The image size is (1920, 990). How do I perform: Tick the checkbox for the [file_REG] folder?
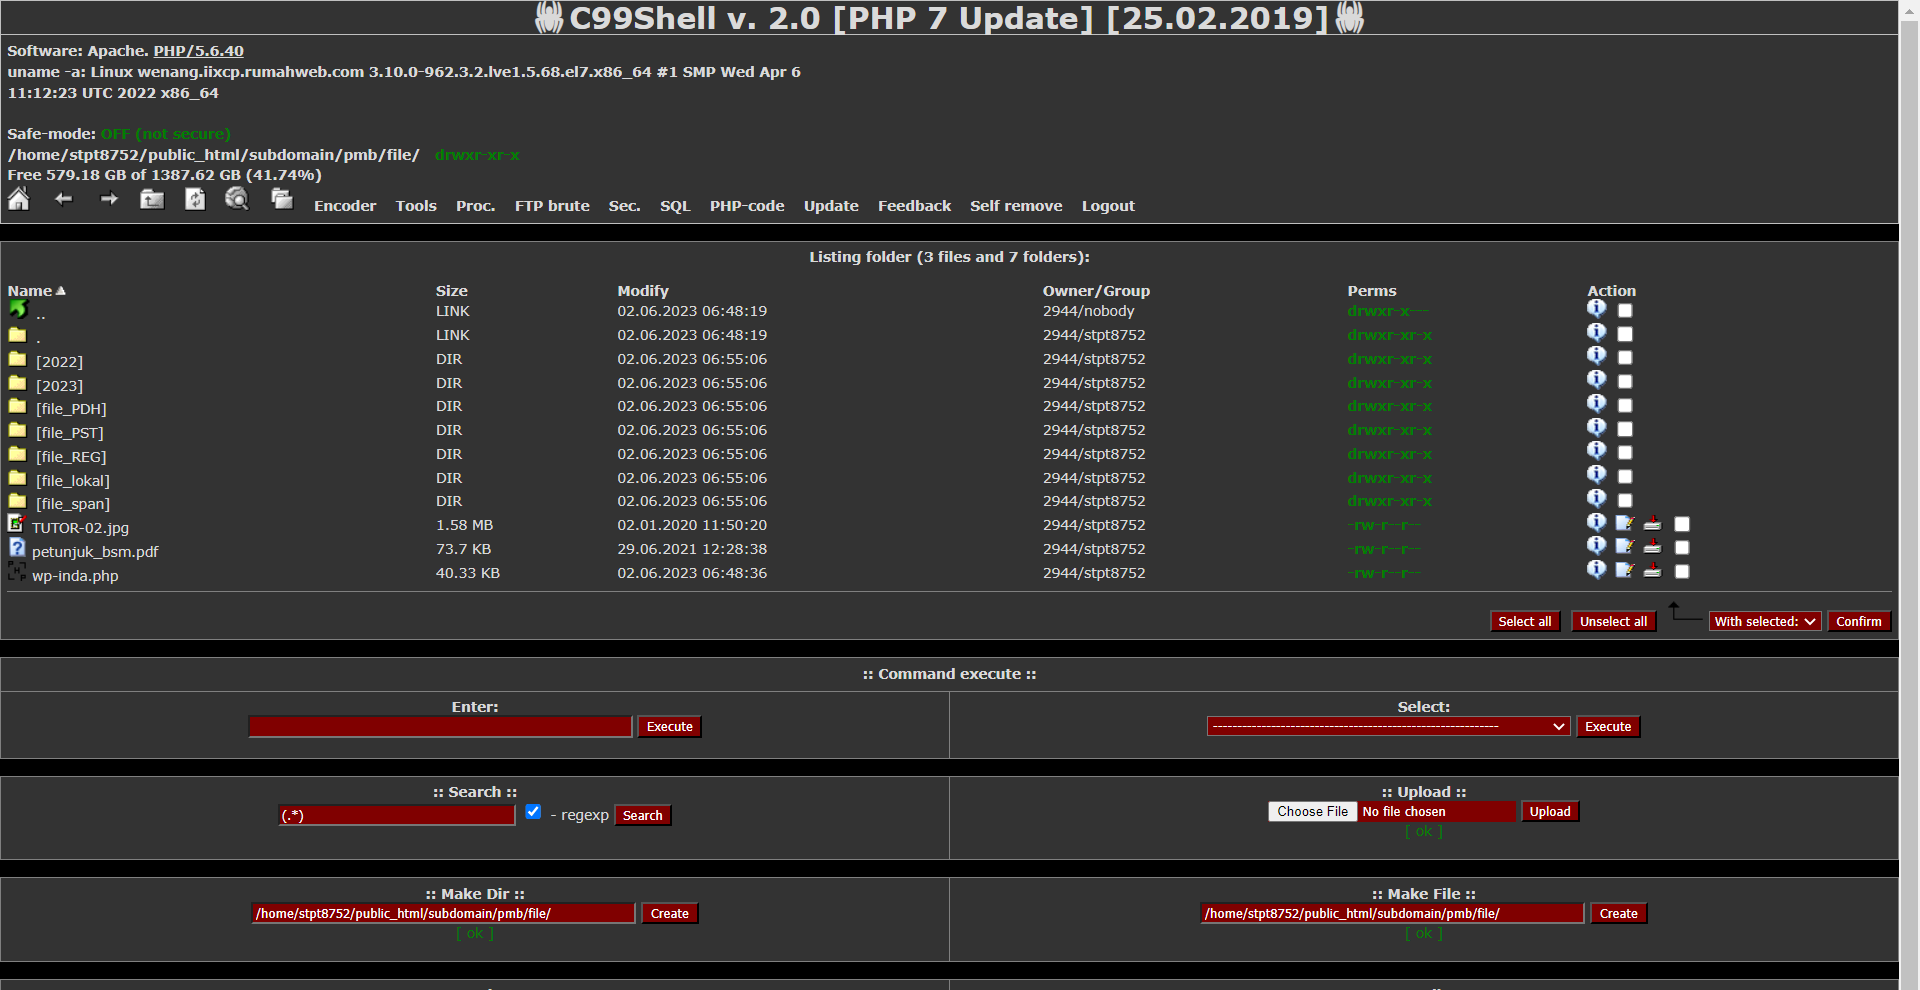click(x=1625, y=453)
